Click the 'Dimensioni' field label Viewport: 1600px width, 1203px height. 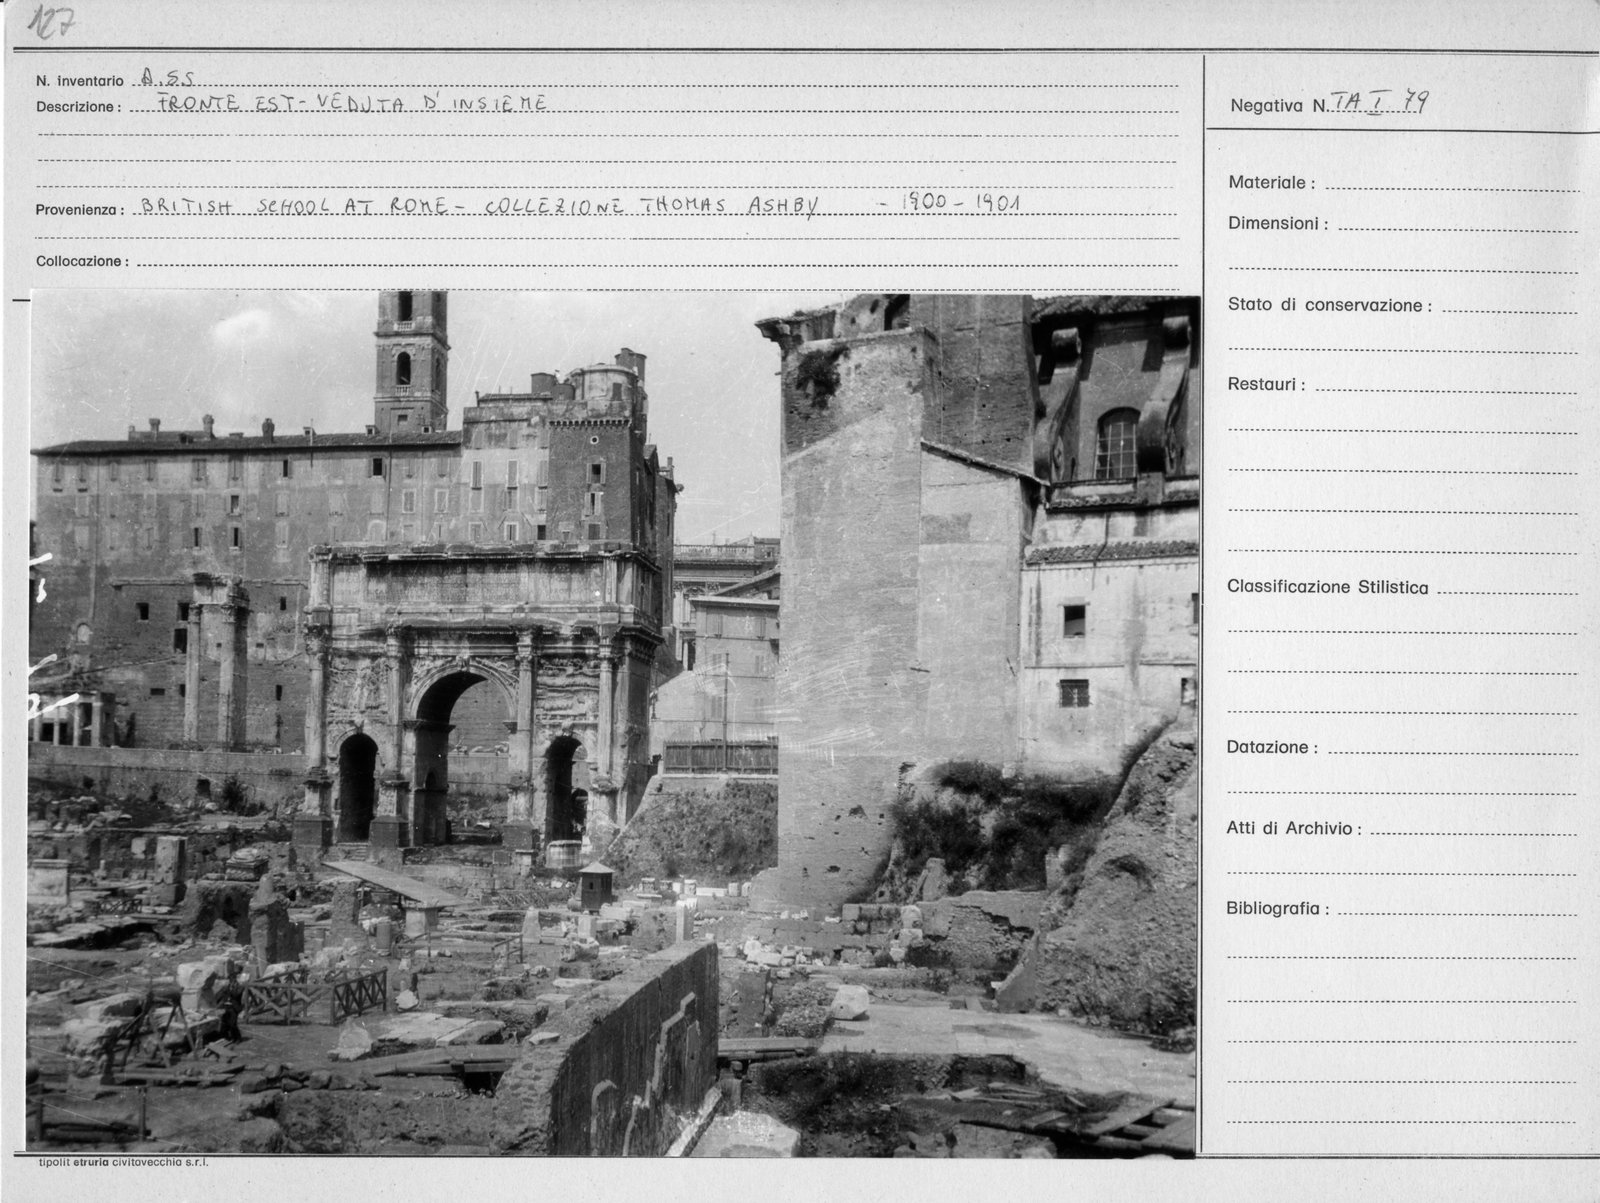[x=1278, y=224]
